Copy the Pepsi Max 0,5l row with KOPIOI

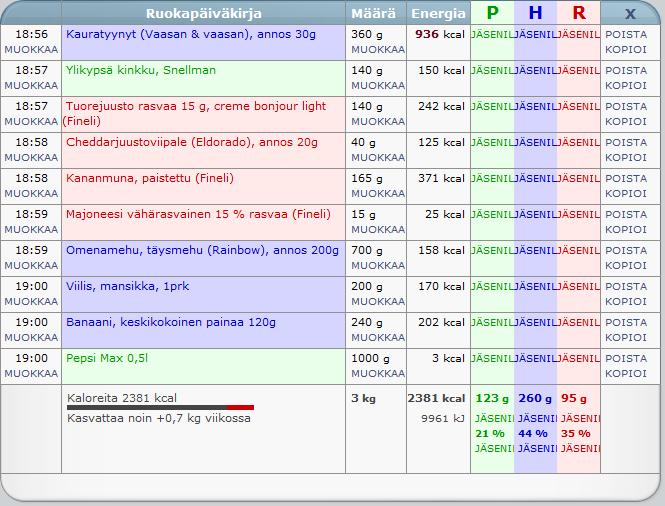pos(626,373)
